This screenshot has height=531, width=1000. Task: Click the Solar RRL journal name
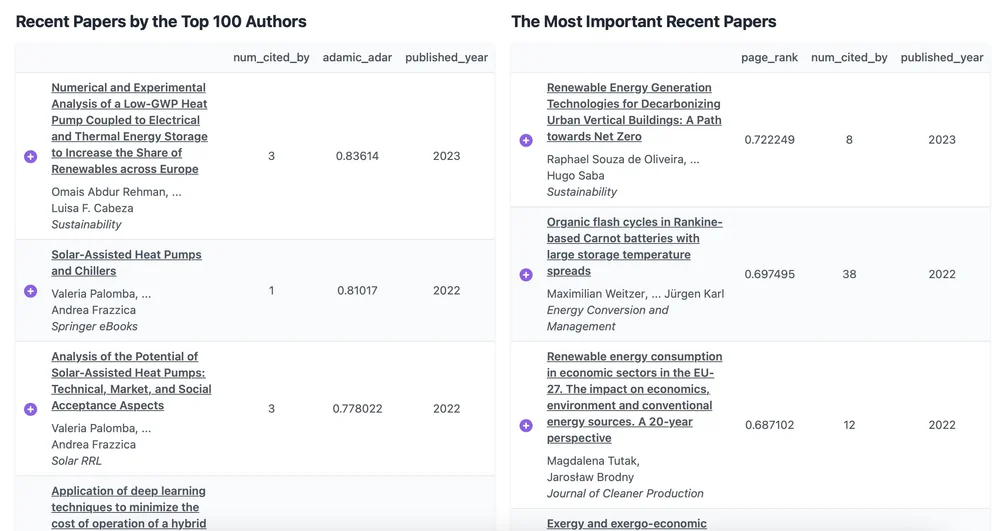point(76,461)
